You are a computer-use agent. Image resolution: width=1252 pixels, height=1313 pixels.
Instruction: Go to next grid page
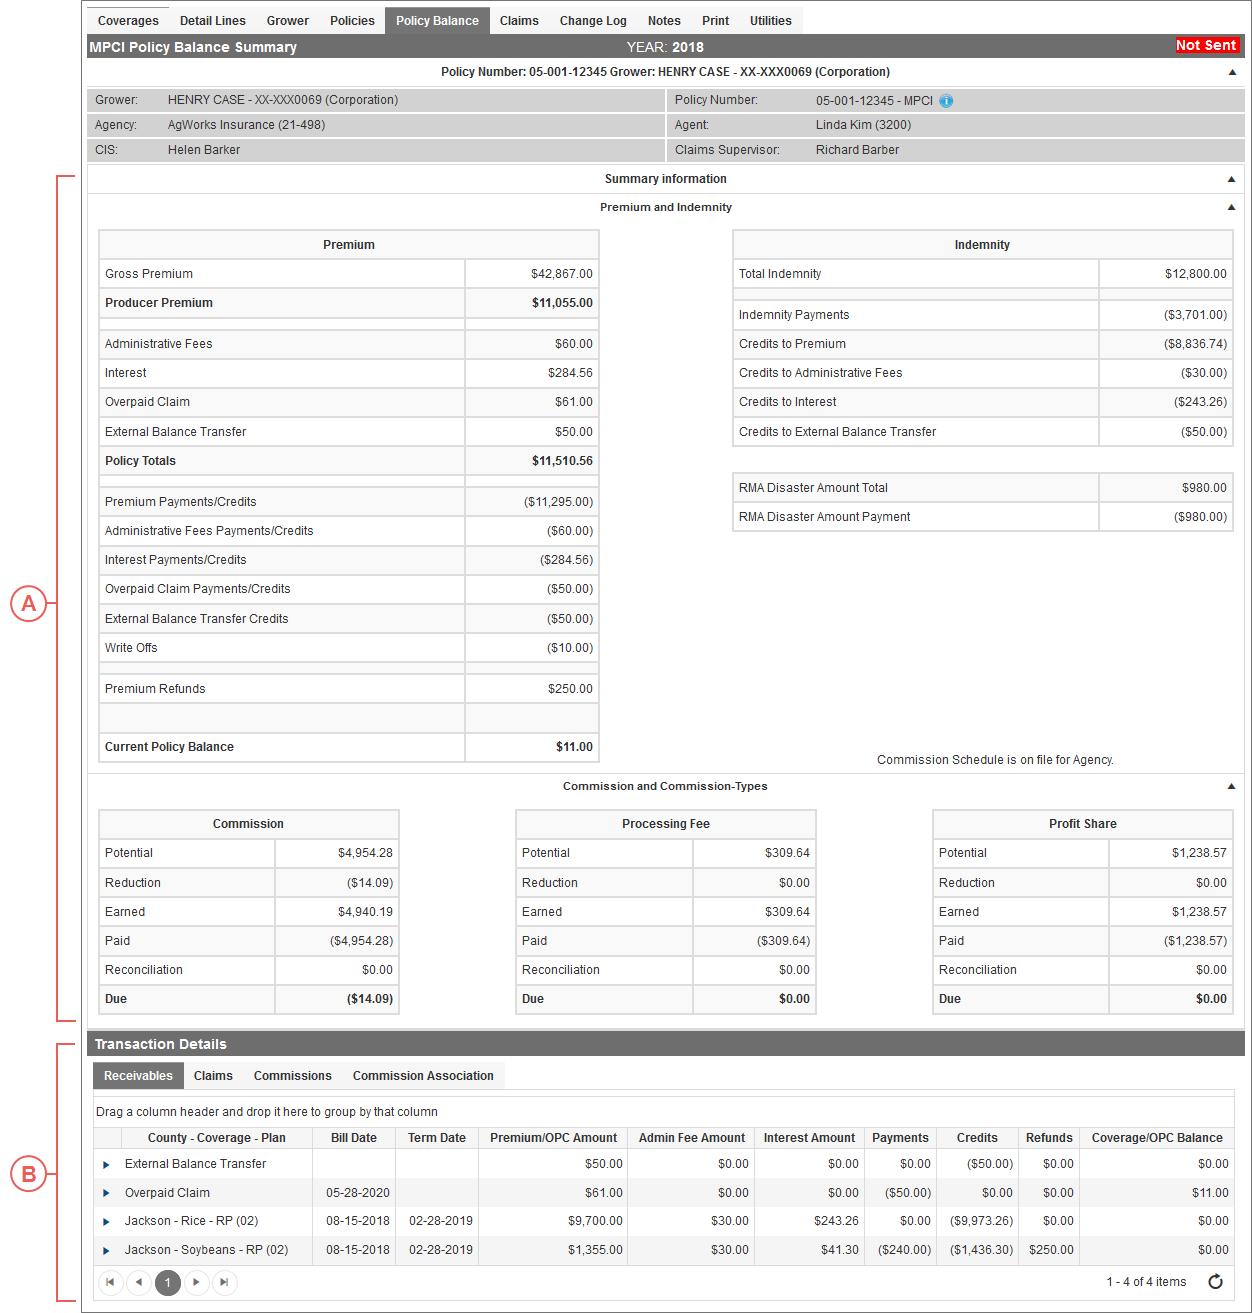[196, 1282]
